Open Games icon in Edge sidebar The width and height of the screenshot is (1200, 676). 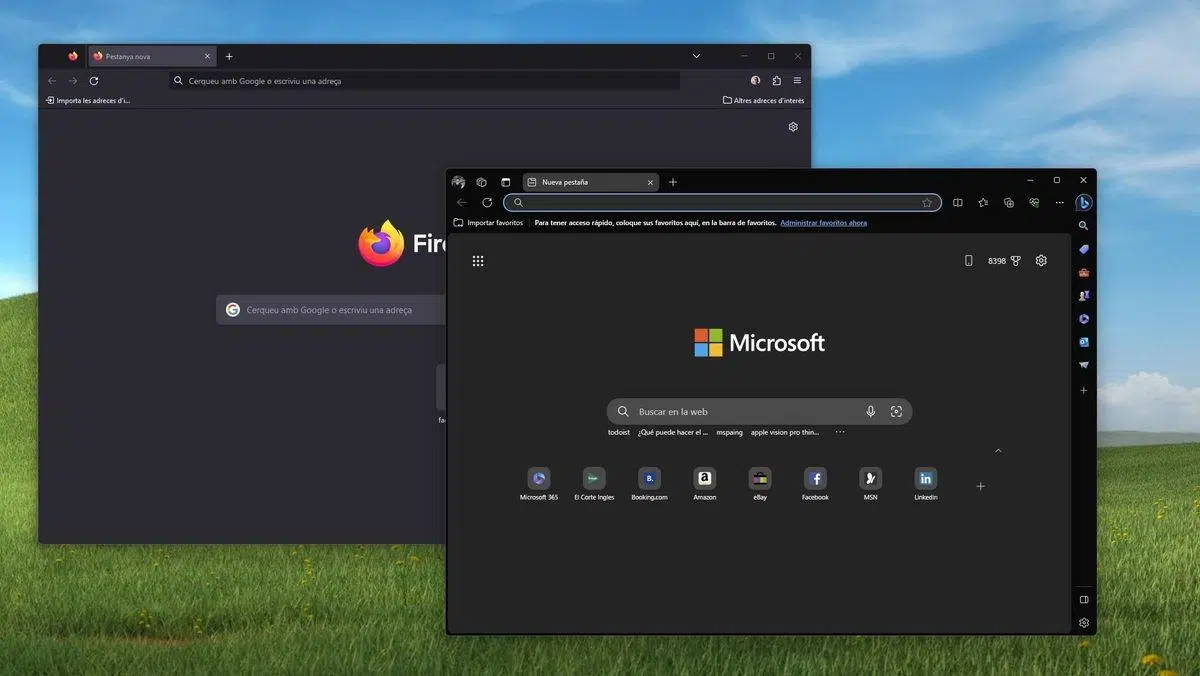(1084, 296)
